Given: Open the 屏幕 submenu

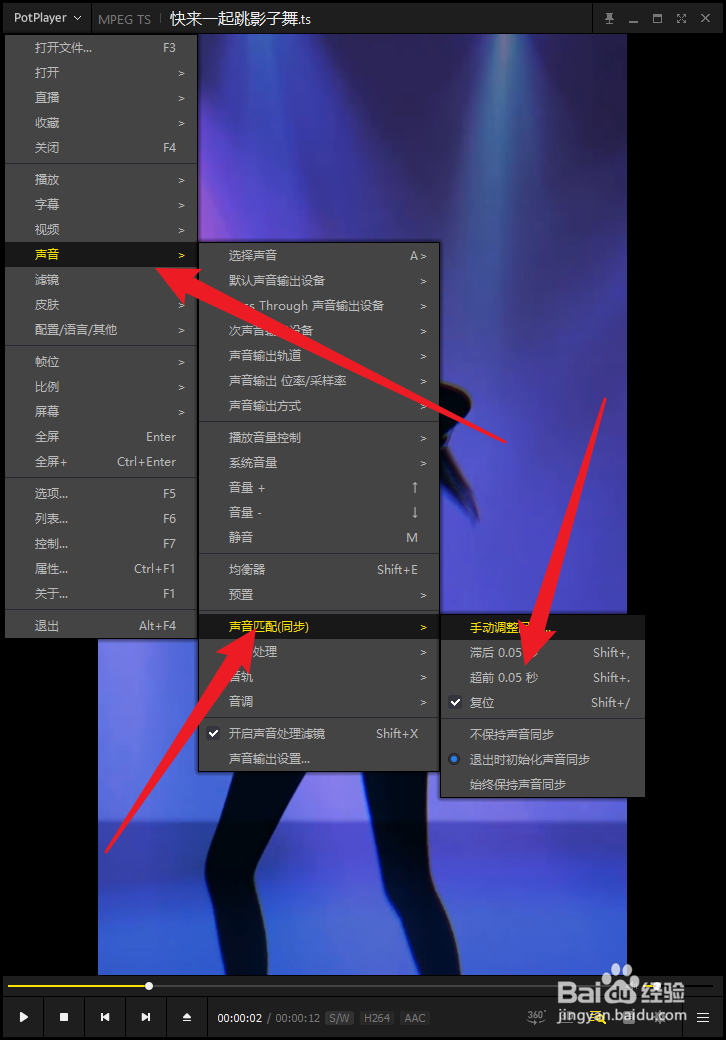Looking at the screenshot, I should [101, 411].
